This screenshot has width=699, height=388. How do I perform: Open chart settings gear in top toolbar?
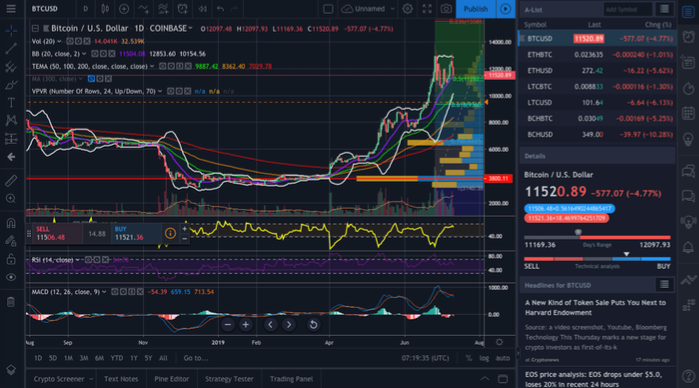click(407, 9)
